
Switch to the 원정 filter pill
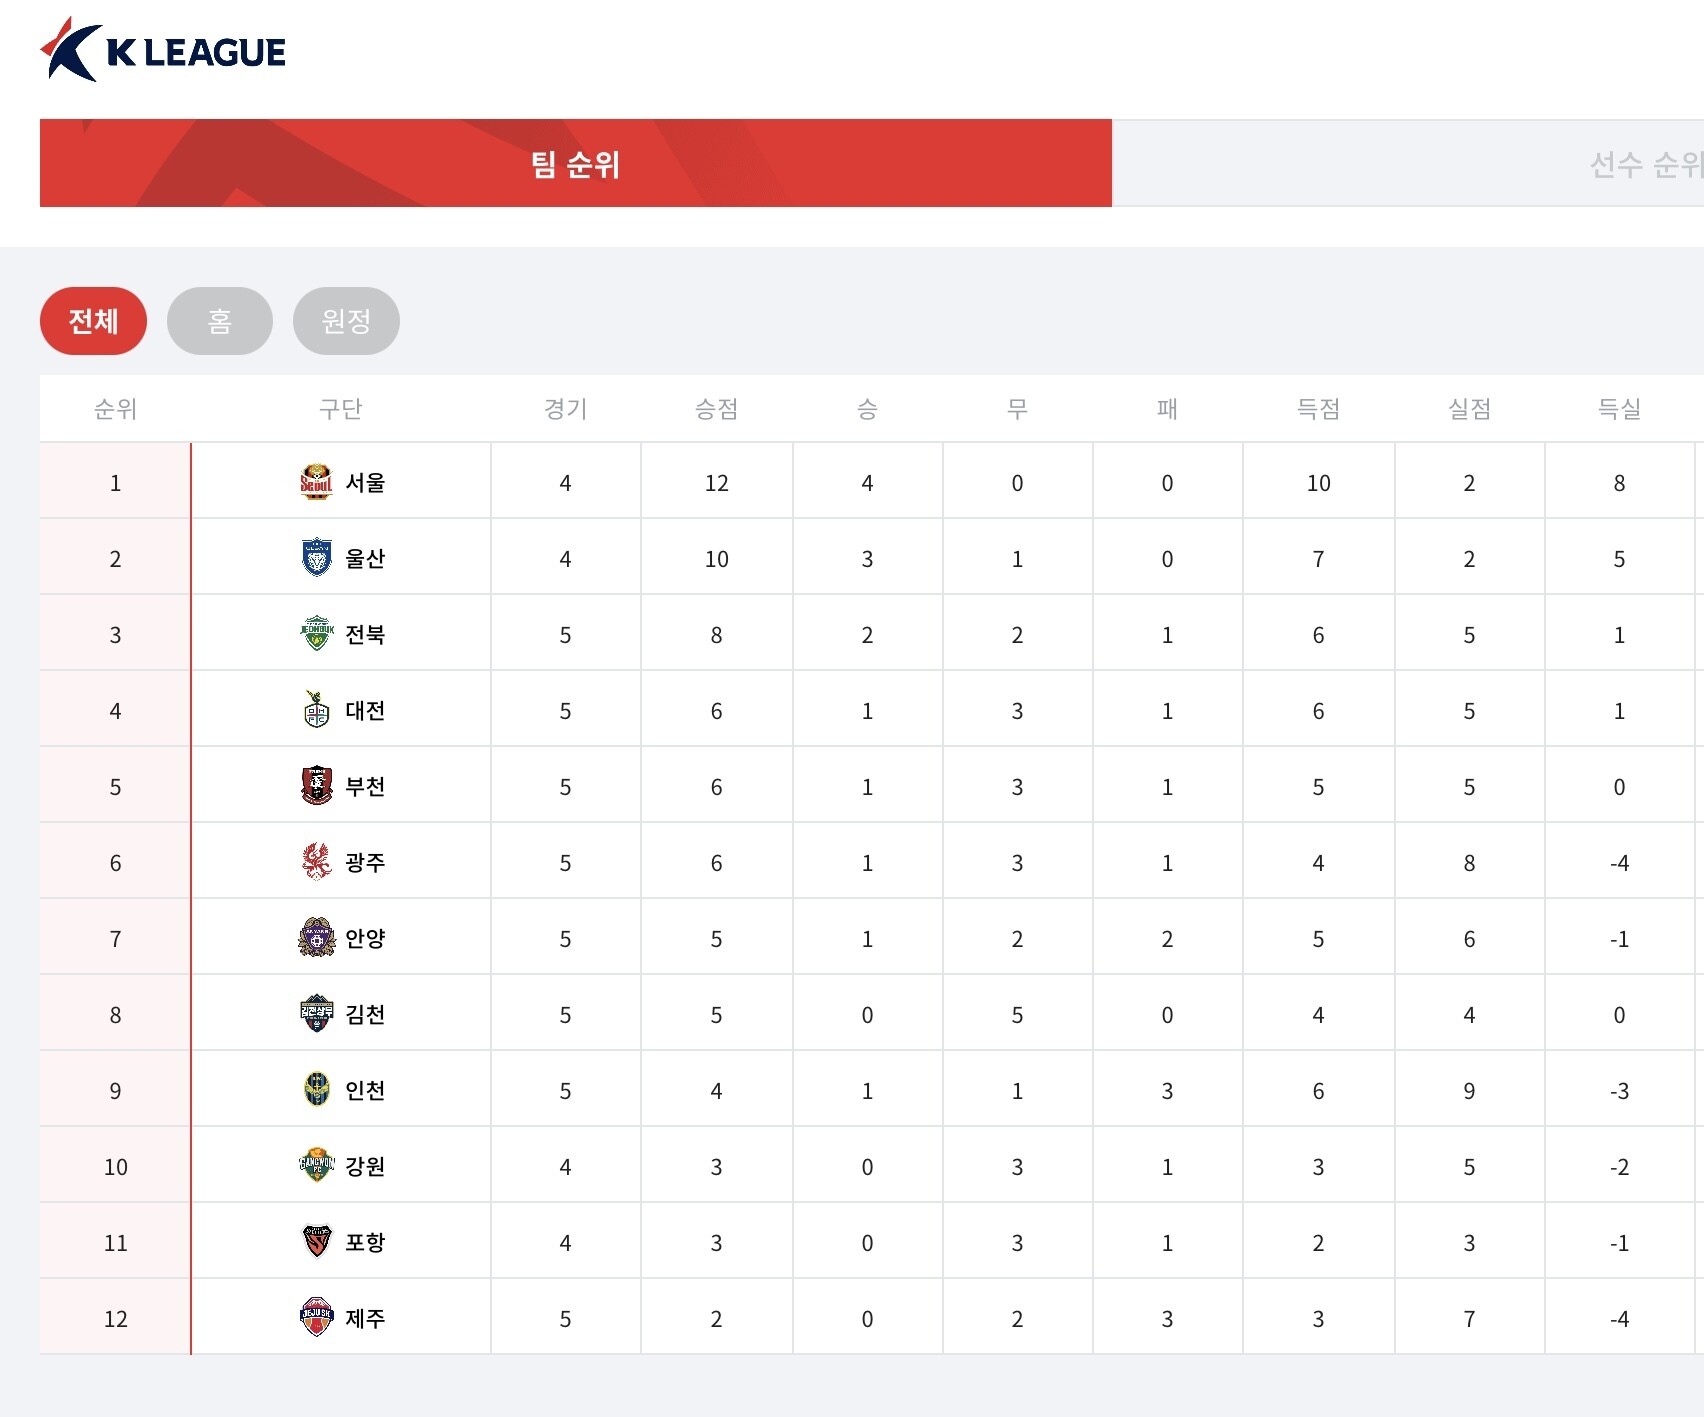346,321
